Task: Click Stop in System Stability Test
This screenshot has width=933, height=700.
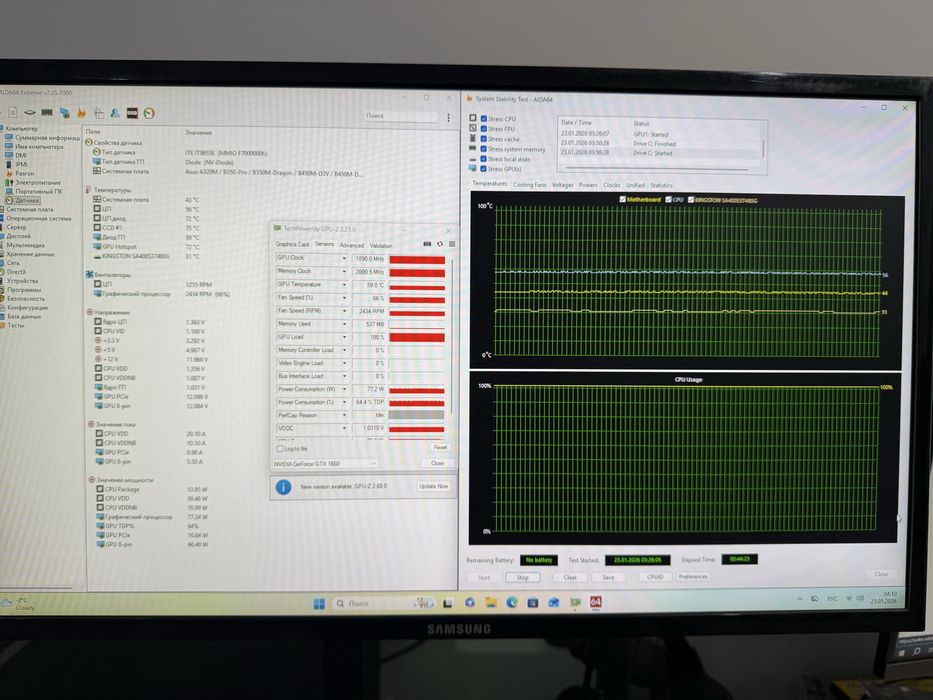Action: point(523,577)
